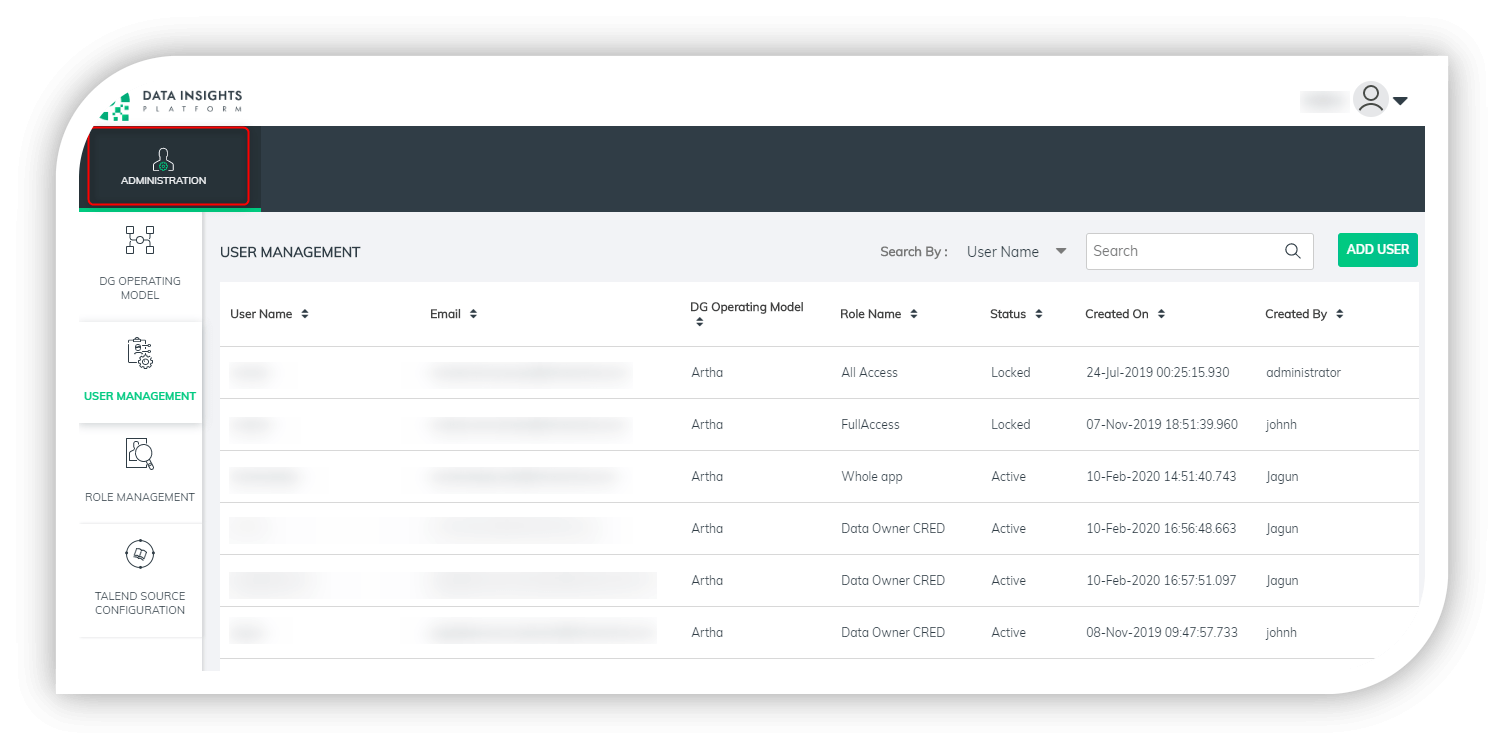Image resolution: width=1506 pixels, height=750 pixels.
Task: Sort by Role Name column
Action: [914, 314]
